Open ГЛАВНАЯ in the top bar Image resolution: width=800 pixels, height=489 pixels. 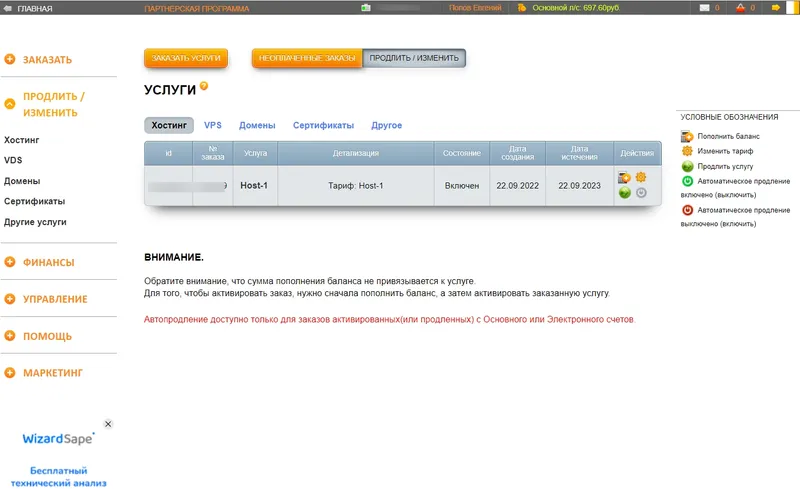[35, 8]
